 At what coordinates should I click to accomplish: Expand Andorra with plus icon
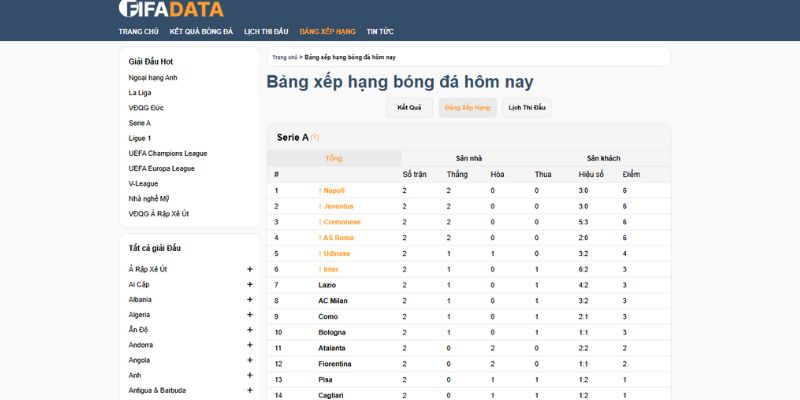pyautogui.click(x=250, y=345)
